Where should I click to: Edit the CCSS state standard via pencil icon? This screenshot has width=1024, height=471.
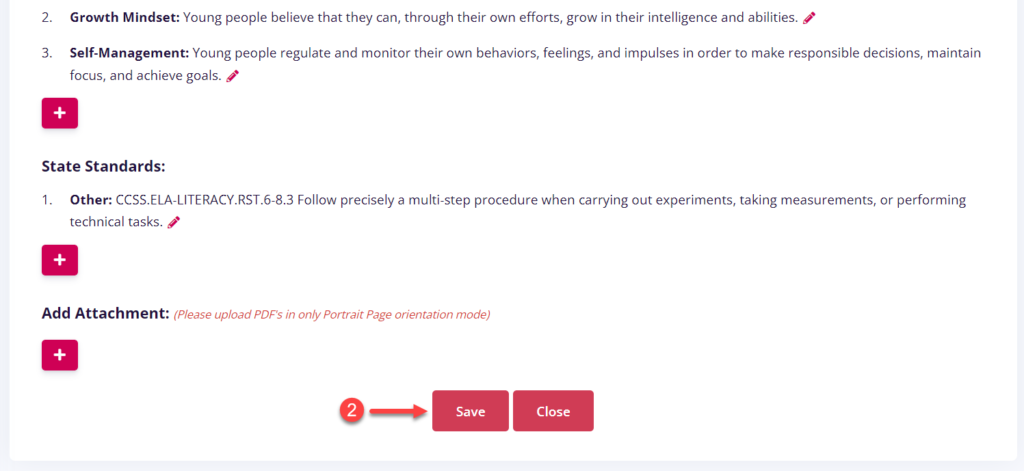tap(174, 222)
